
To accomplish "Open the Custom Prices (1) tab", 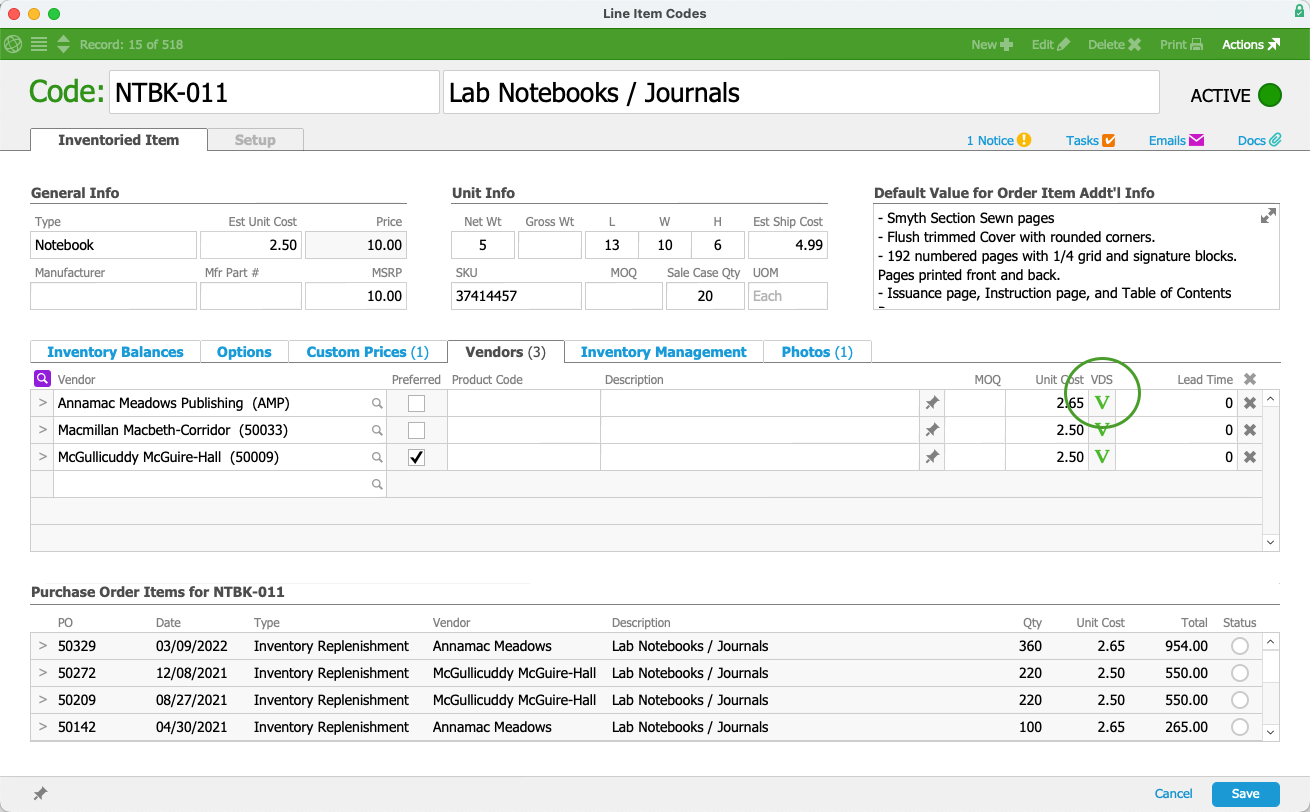I will (368, 352).
